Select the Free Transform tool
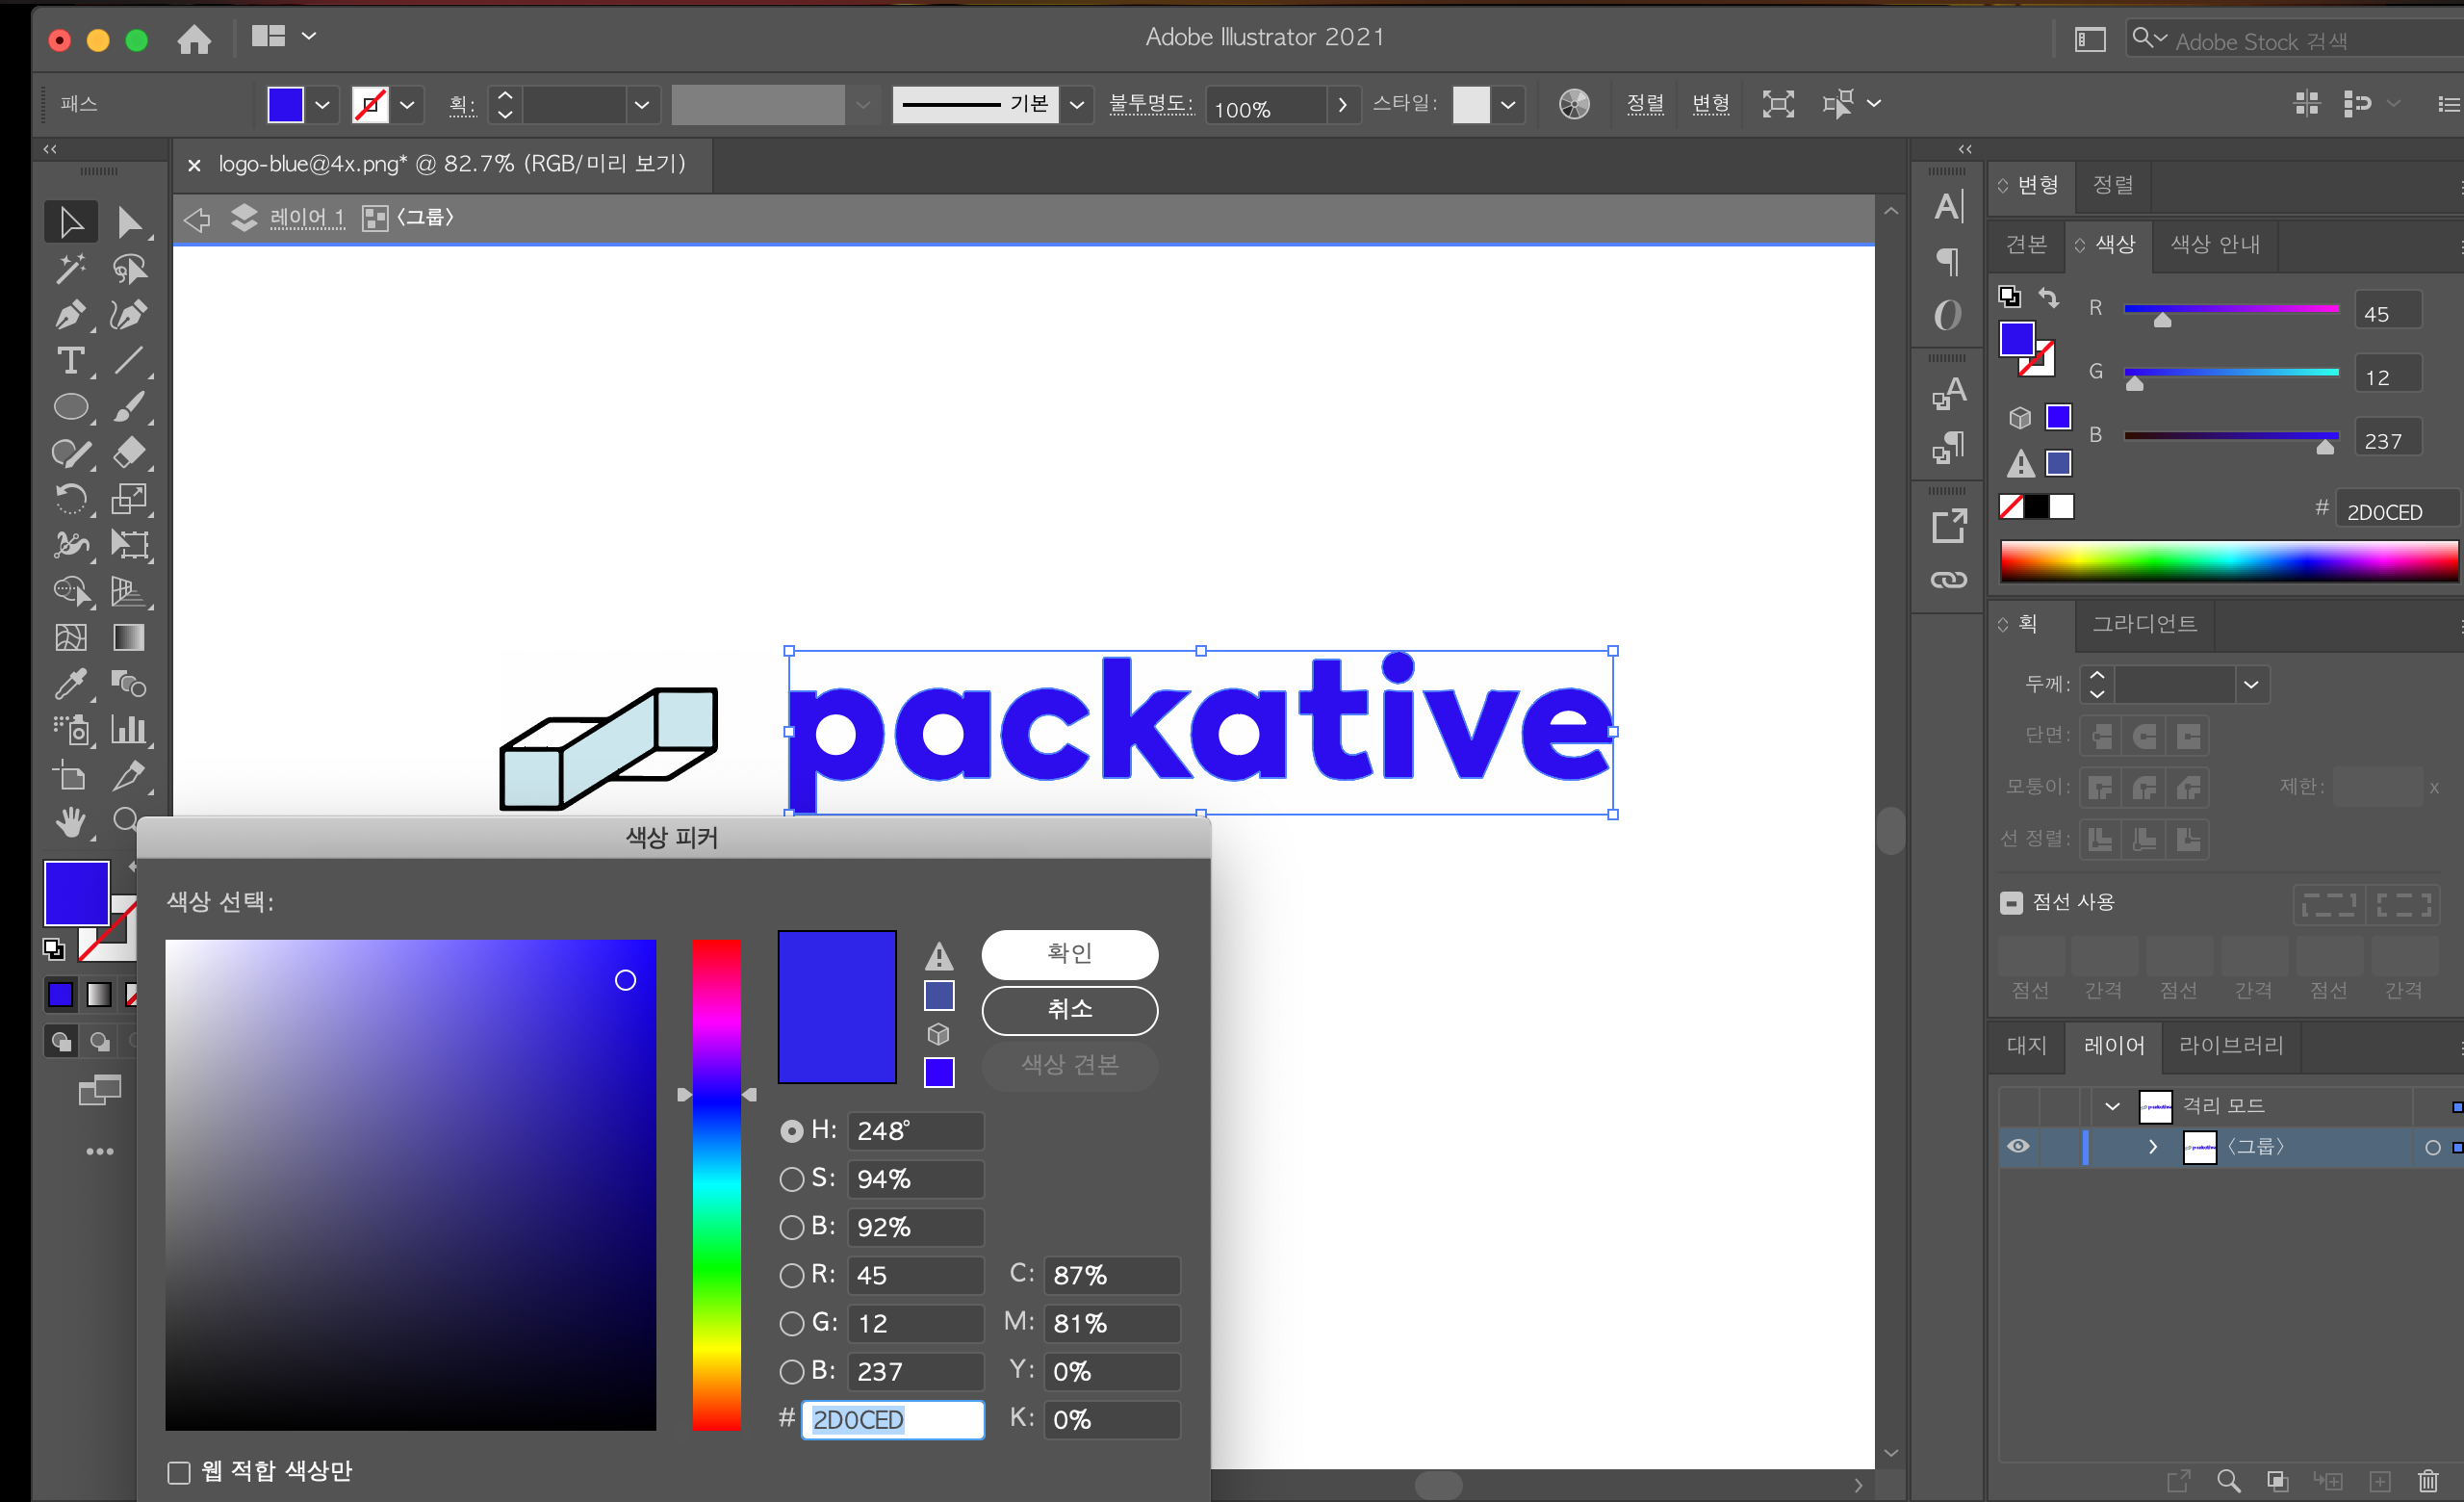This screenshot has height=1502, width=2464. click(129, 545)
